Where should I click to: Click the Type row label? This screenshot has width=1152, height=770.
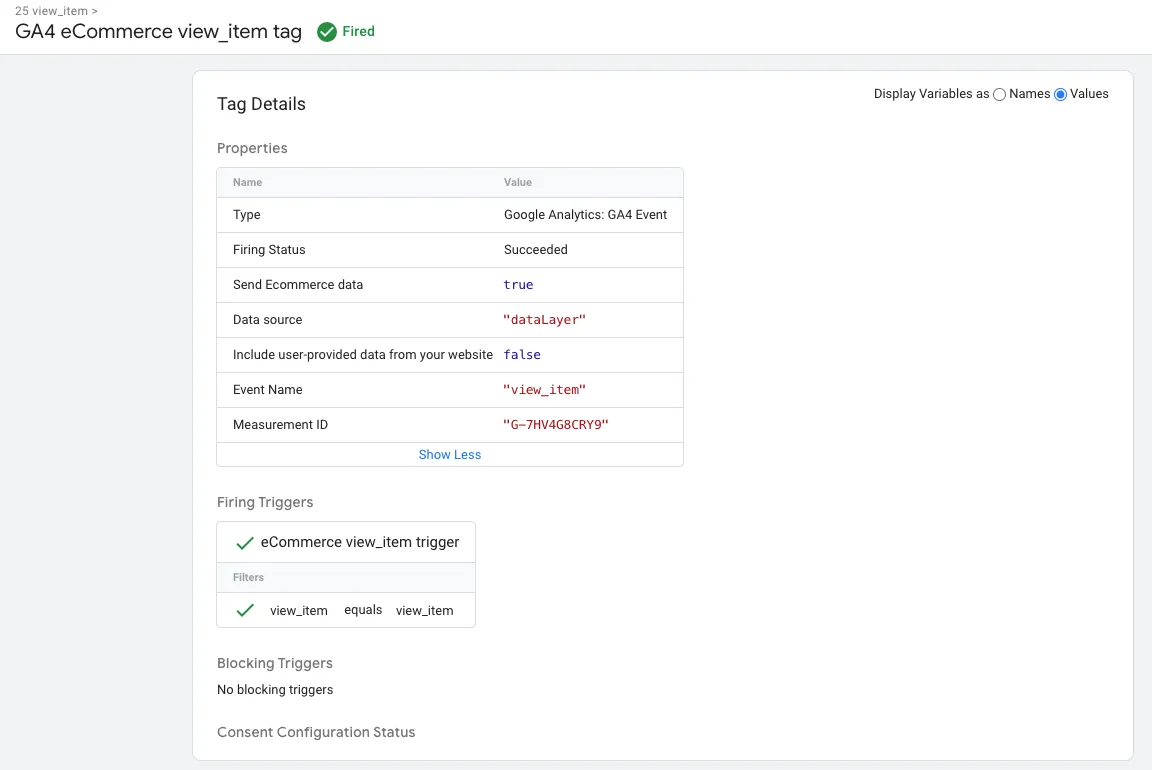coord(247,215)
